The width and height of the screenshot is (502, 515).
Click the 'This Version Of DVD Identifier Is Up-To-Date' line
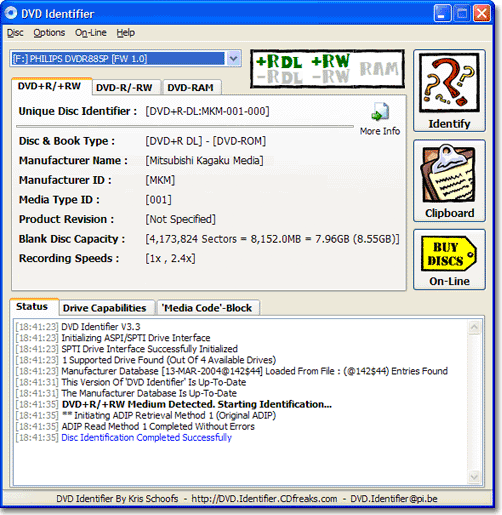pos(154,382)
